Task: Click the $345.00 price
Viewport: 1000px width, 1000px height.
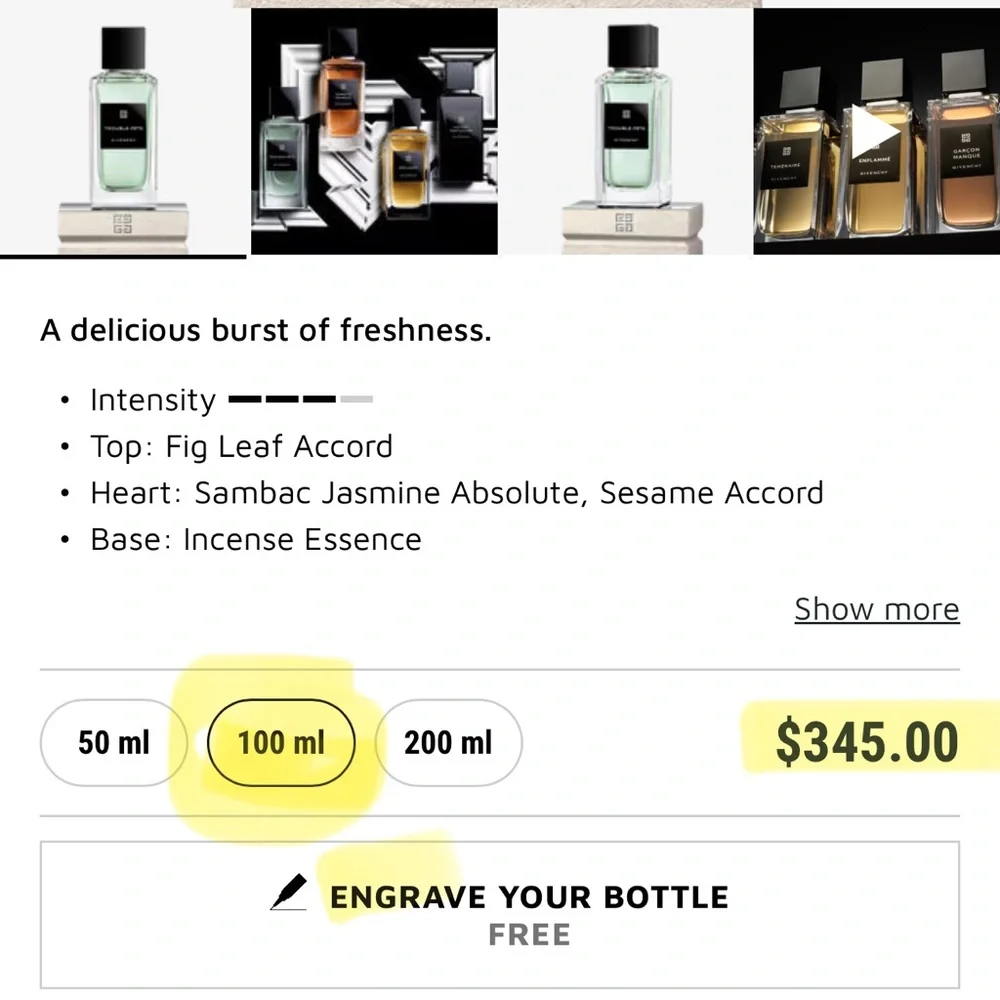Action: [x=867, y=742]
